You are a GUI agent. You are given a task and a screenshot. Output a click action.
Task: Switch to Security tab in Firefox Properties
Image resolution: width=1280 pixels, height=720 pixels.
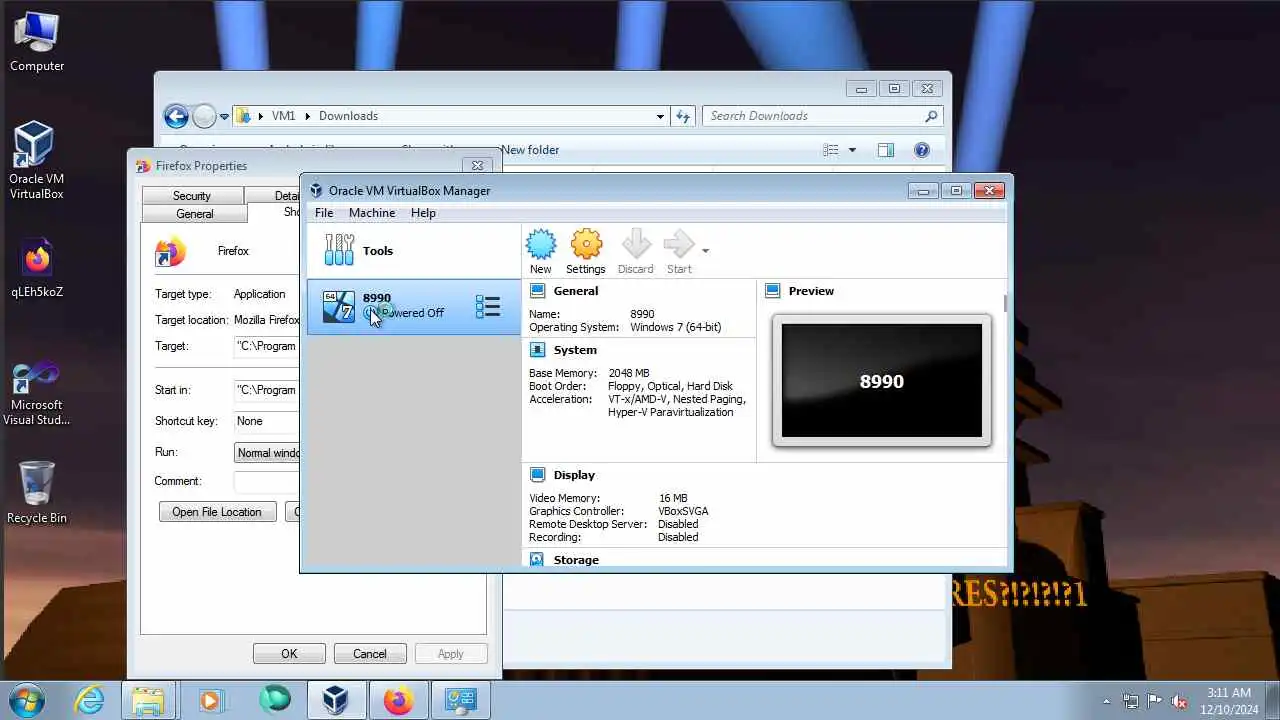(192, 196)
